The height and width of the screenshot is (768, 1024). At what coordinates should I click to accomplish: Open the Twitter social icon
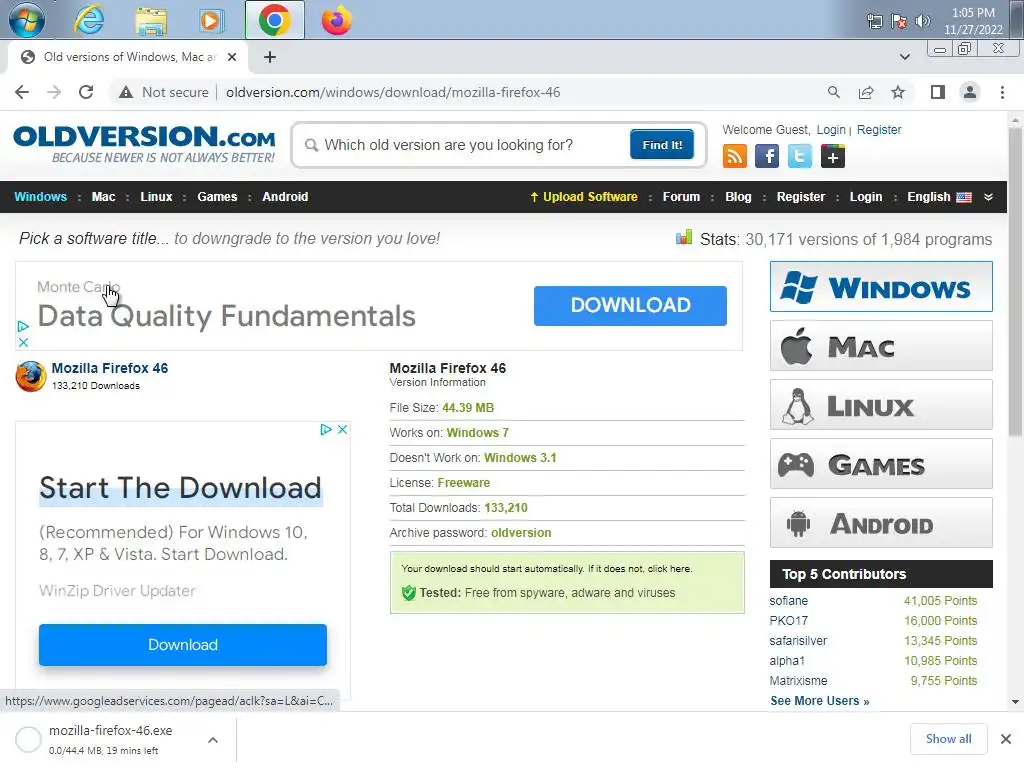point(799,157)
